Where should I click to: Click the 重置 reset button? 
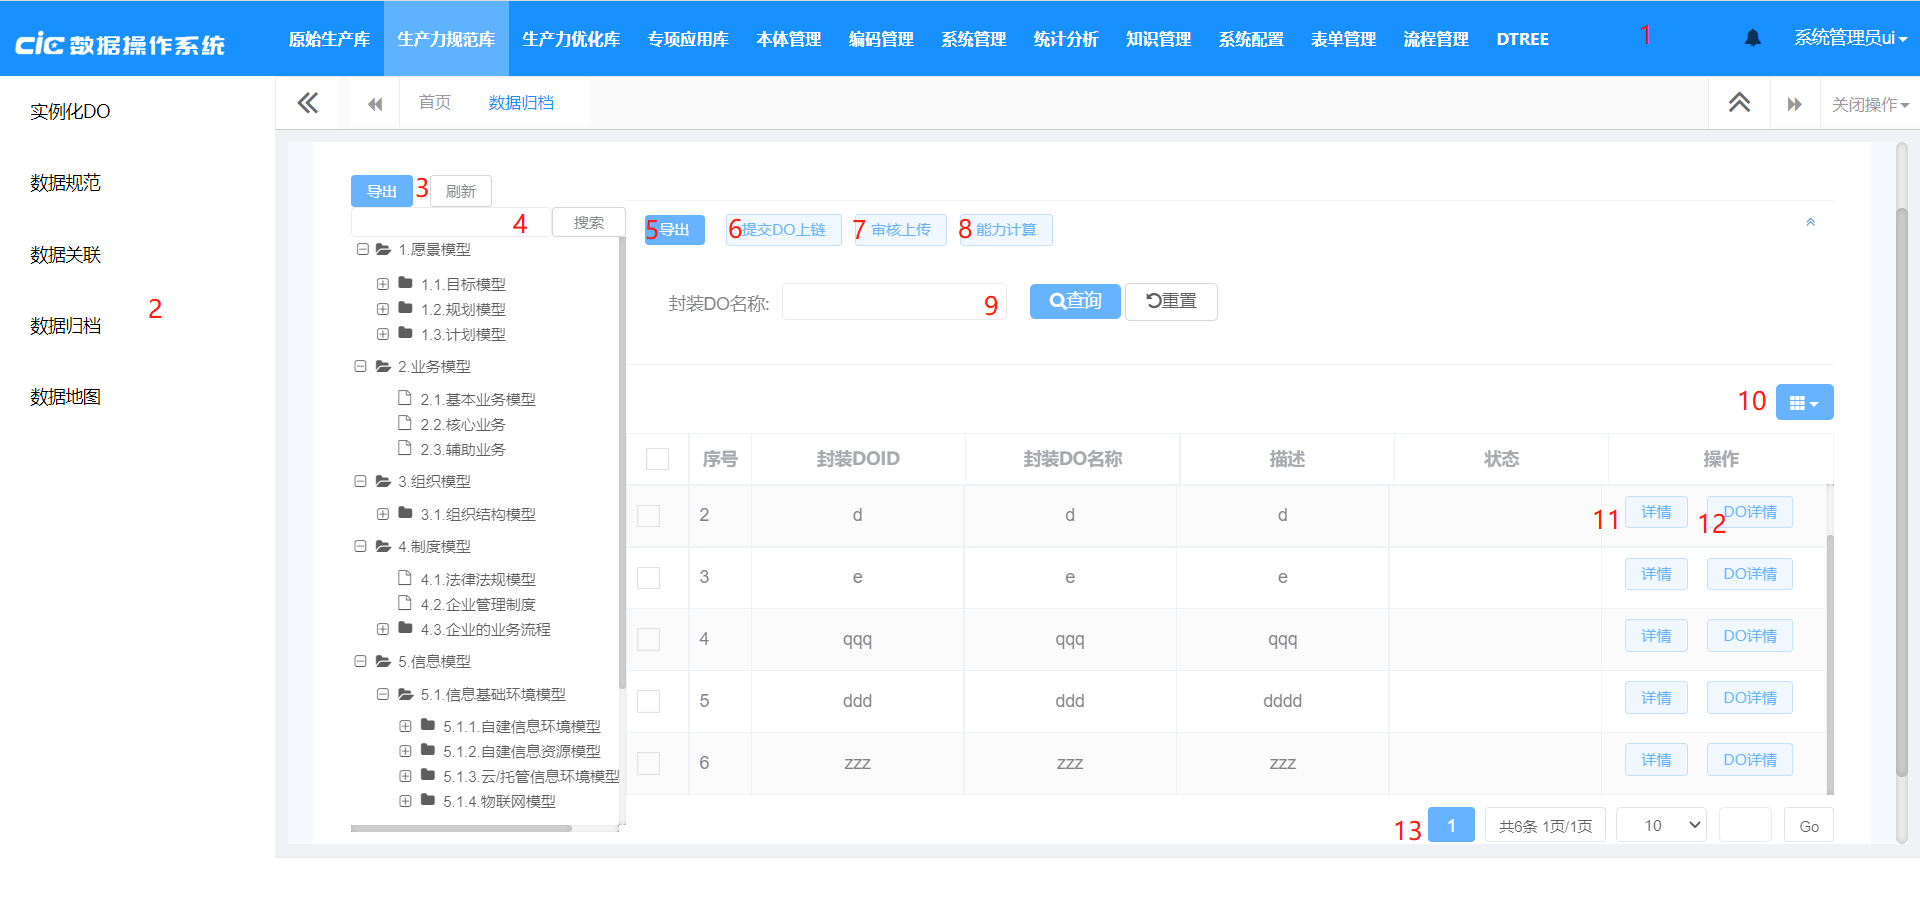[x=1171, y=301]
